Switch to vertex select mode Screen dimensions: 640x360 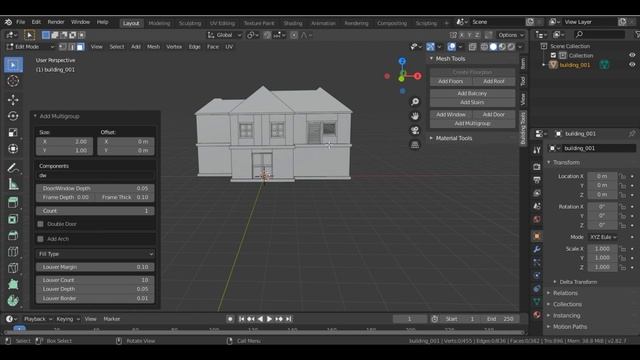[62, 47]
